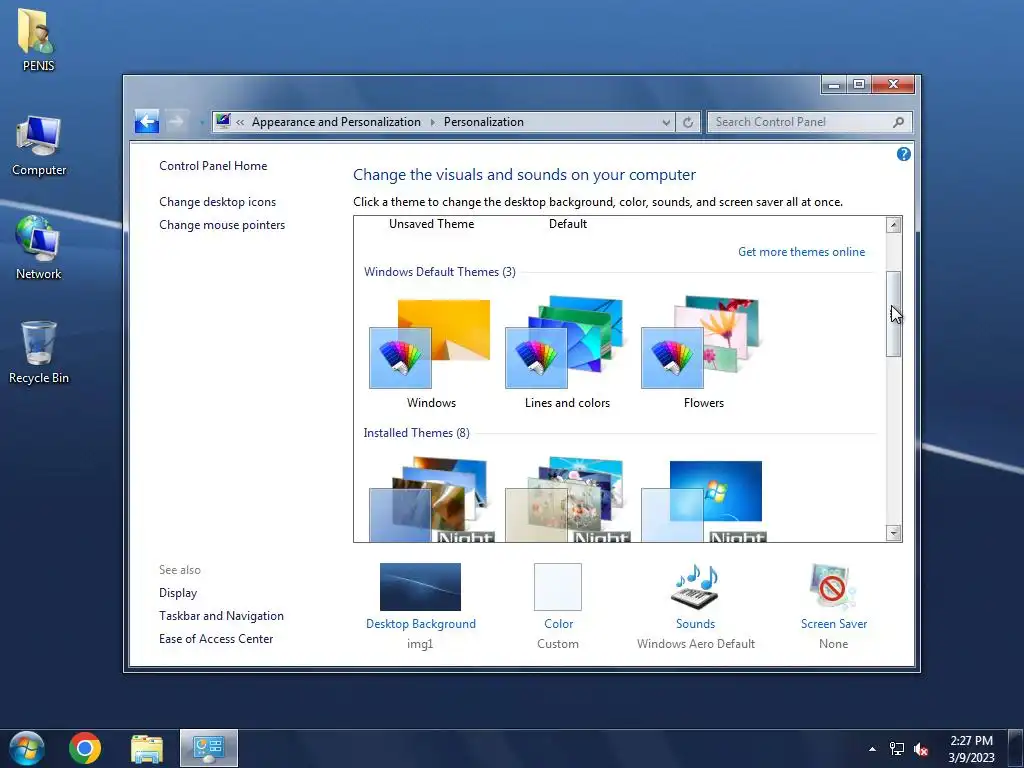Select the installed floral Night theme
The width and height of the screenshot is (1024, 768).
coord(567,500)
